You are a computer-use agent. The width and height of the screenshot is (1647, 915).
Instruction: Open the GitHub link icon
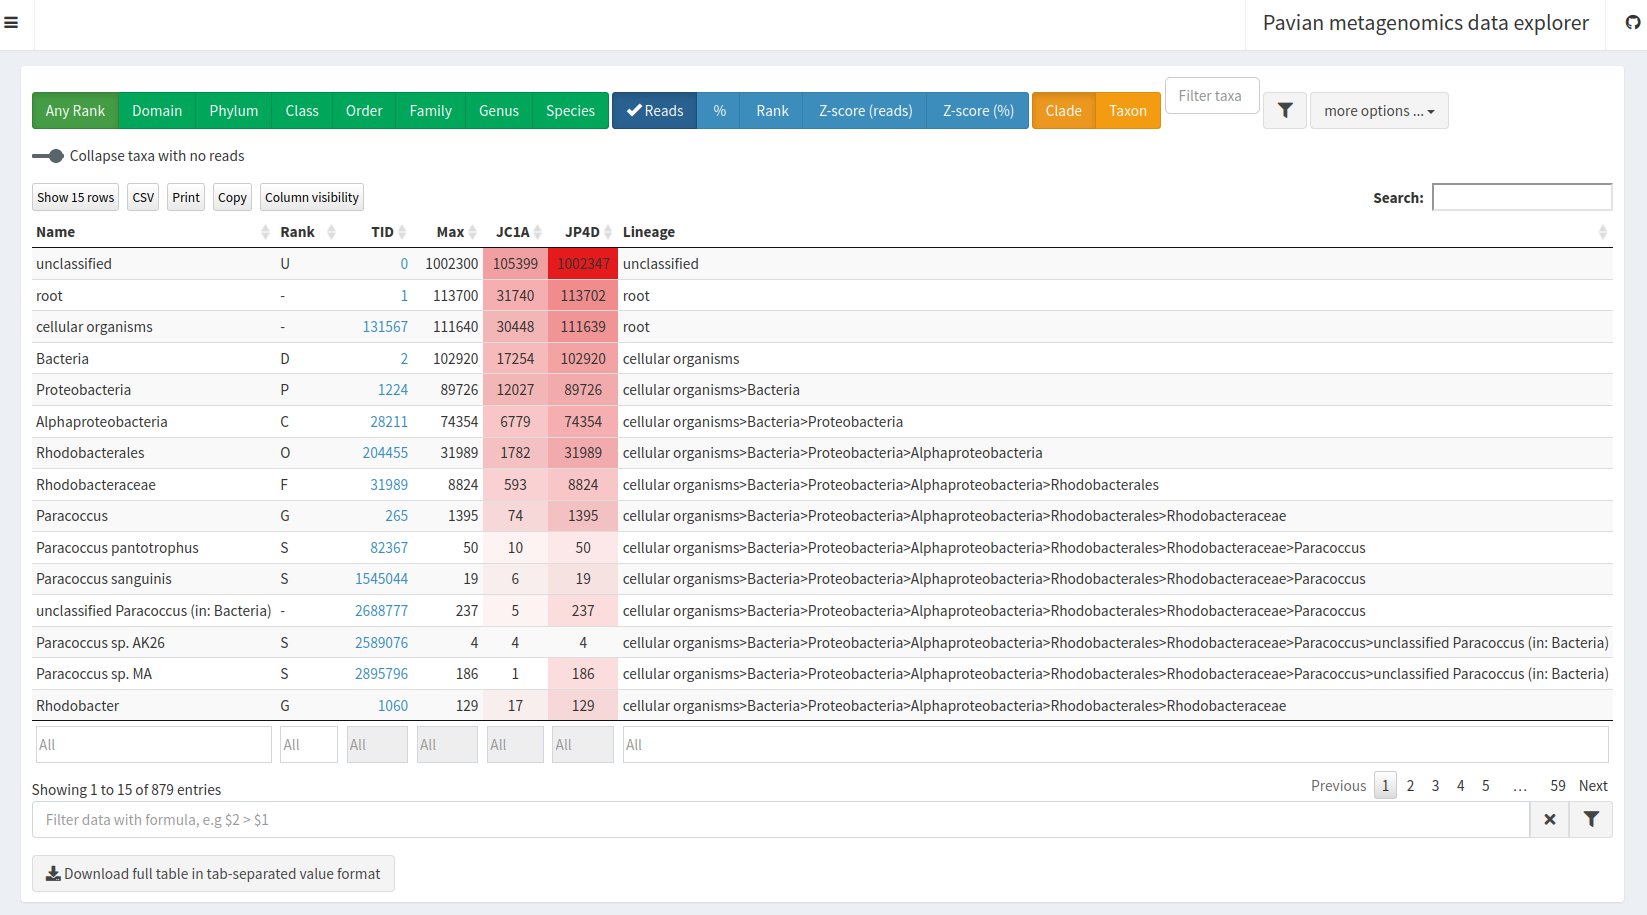(x=1632, y=23)
